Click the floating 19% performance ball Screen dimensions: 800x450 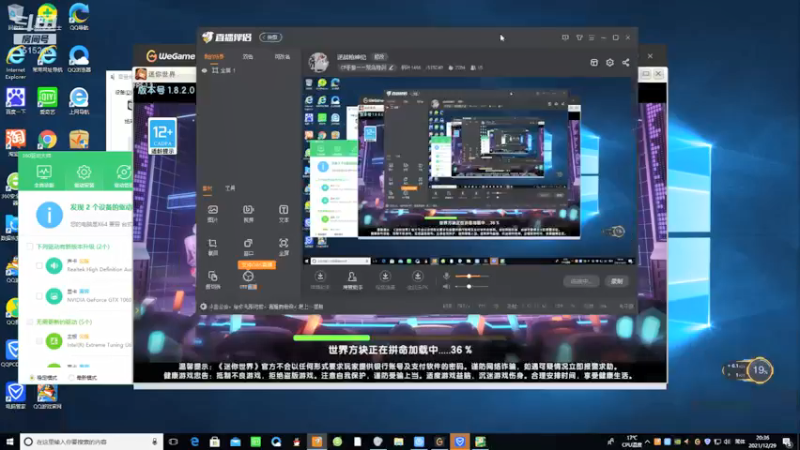pos(760,370)
